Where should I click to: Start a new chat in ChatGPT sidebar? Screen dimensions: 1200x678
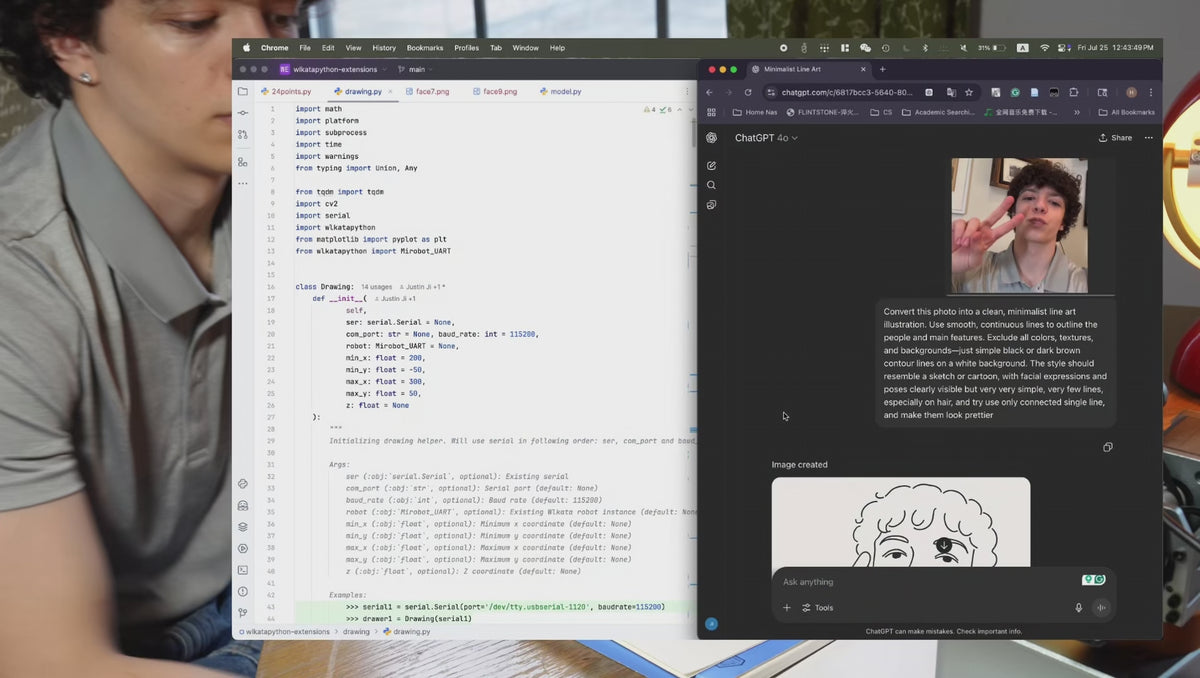pos(711,165)
